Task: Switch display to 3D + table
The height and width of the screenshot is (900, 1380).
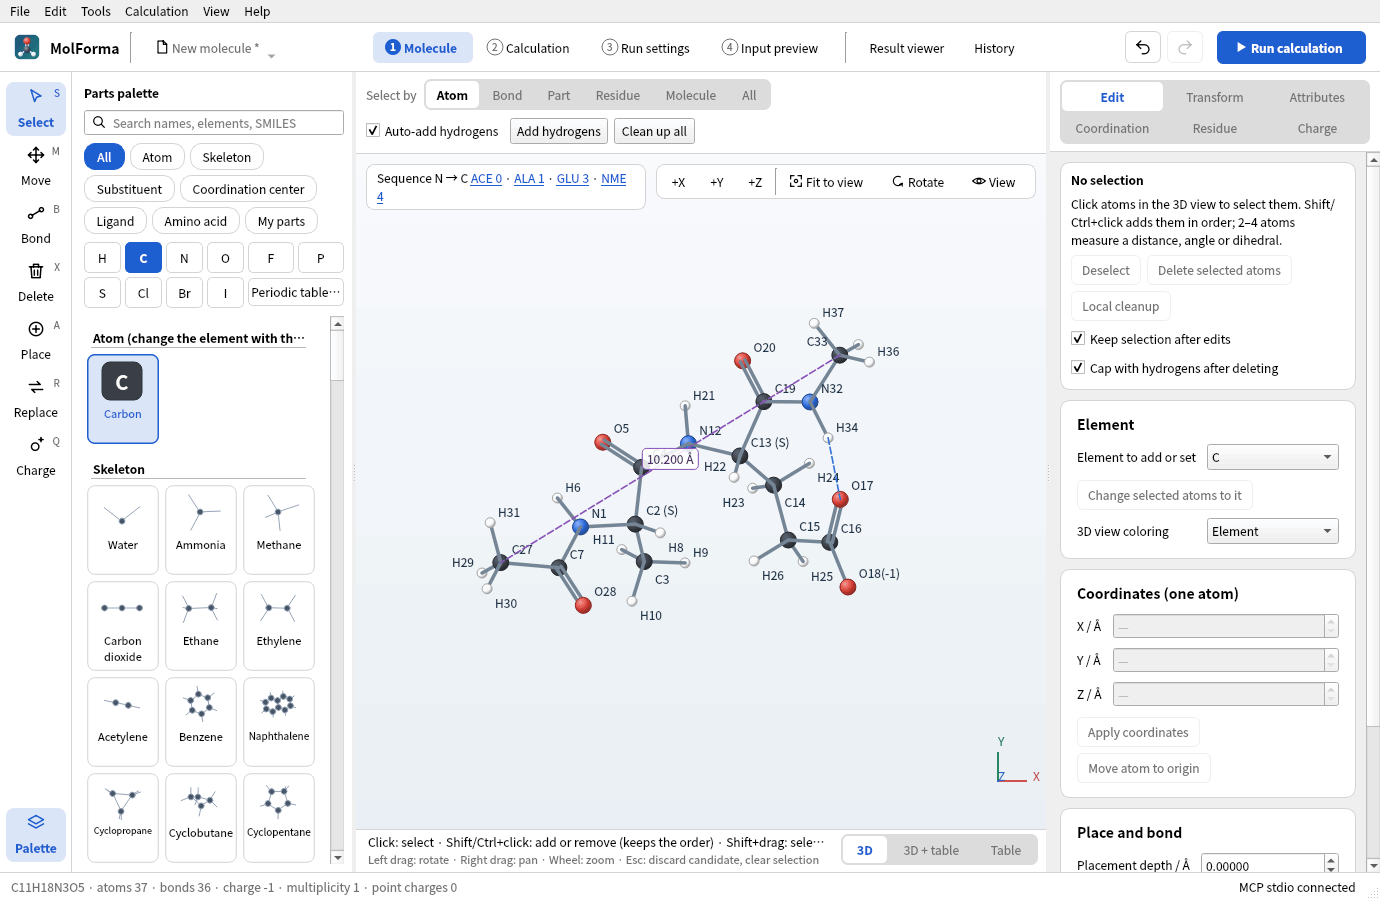Action: [931, 850]
